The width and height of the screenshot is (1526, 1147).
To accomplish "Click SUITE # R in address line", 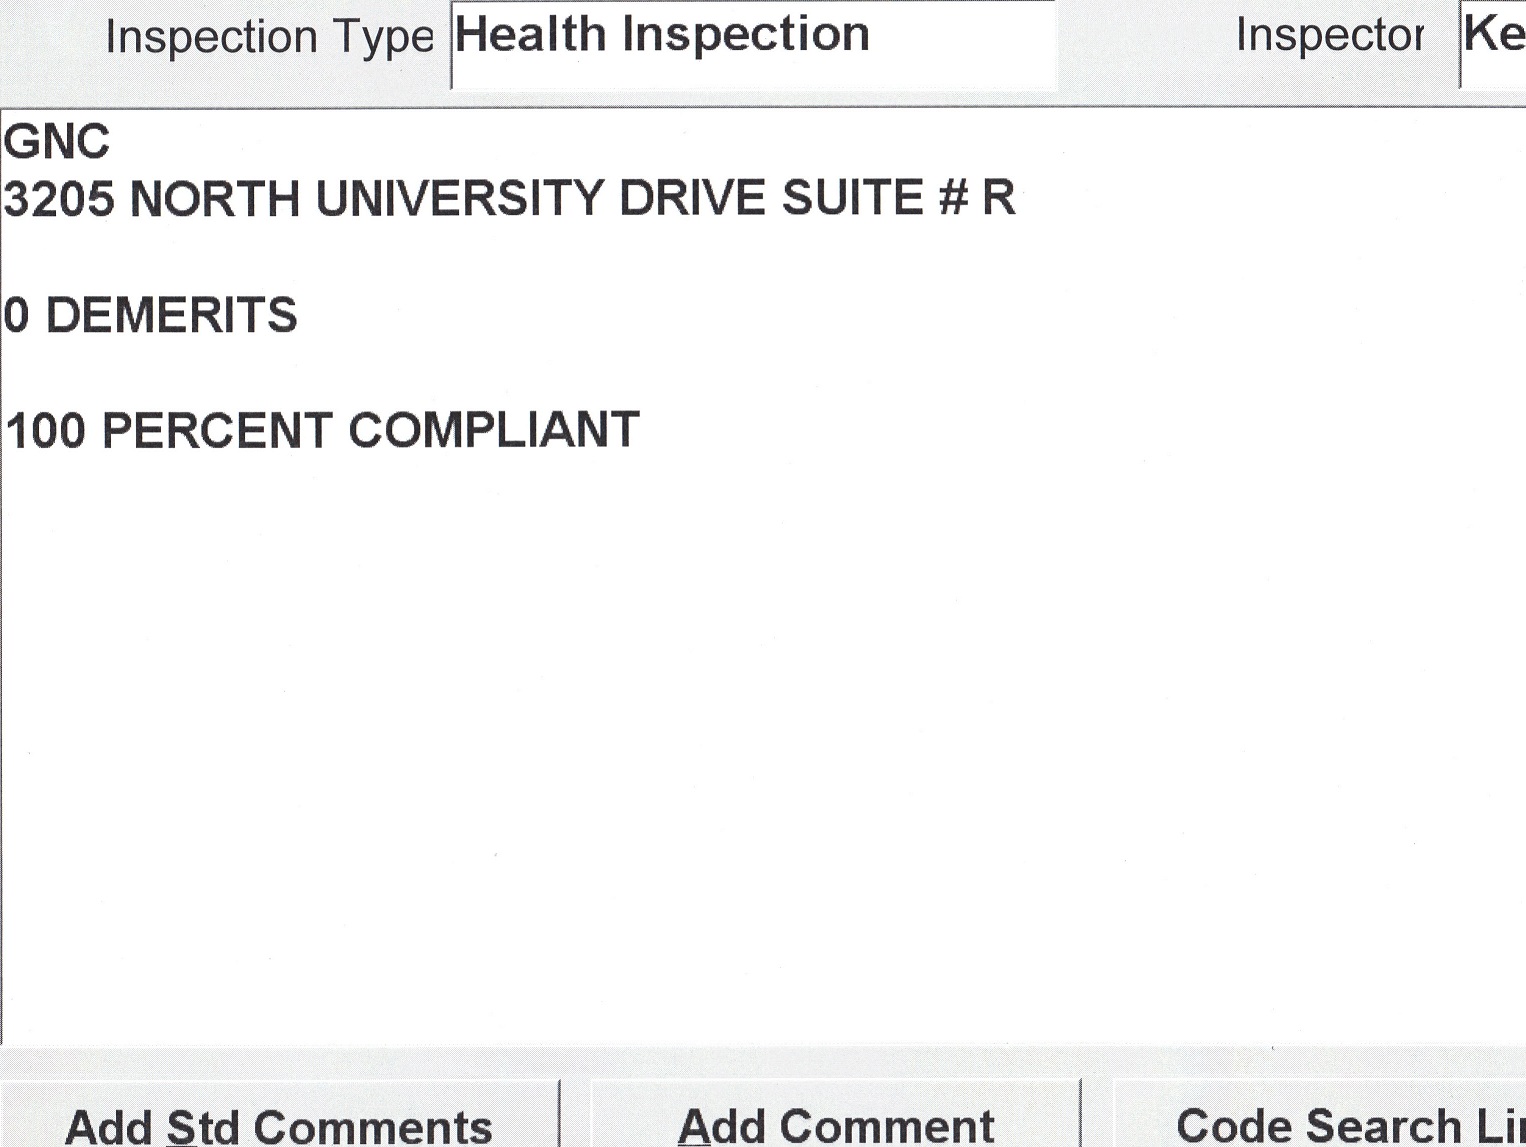I will [x=897, y=197].
